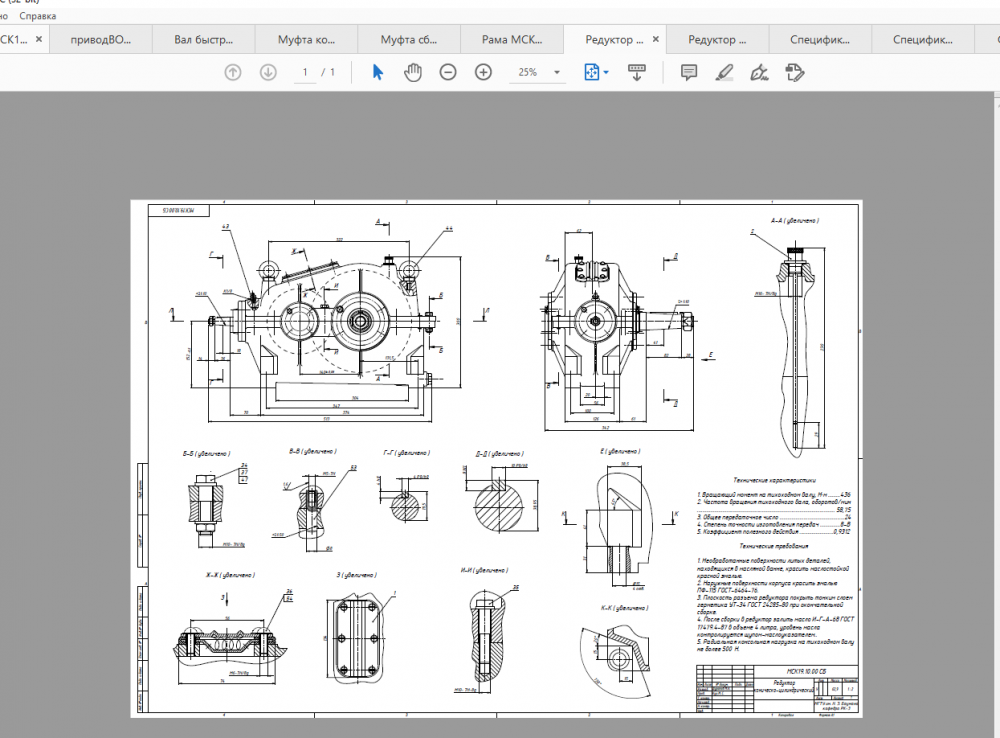
Task: Open the sign document tool
Action: pyautogui.click(x=759, y=72)
